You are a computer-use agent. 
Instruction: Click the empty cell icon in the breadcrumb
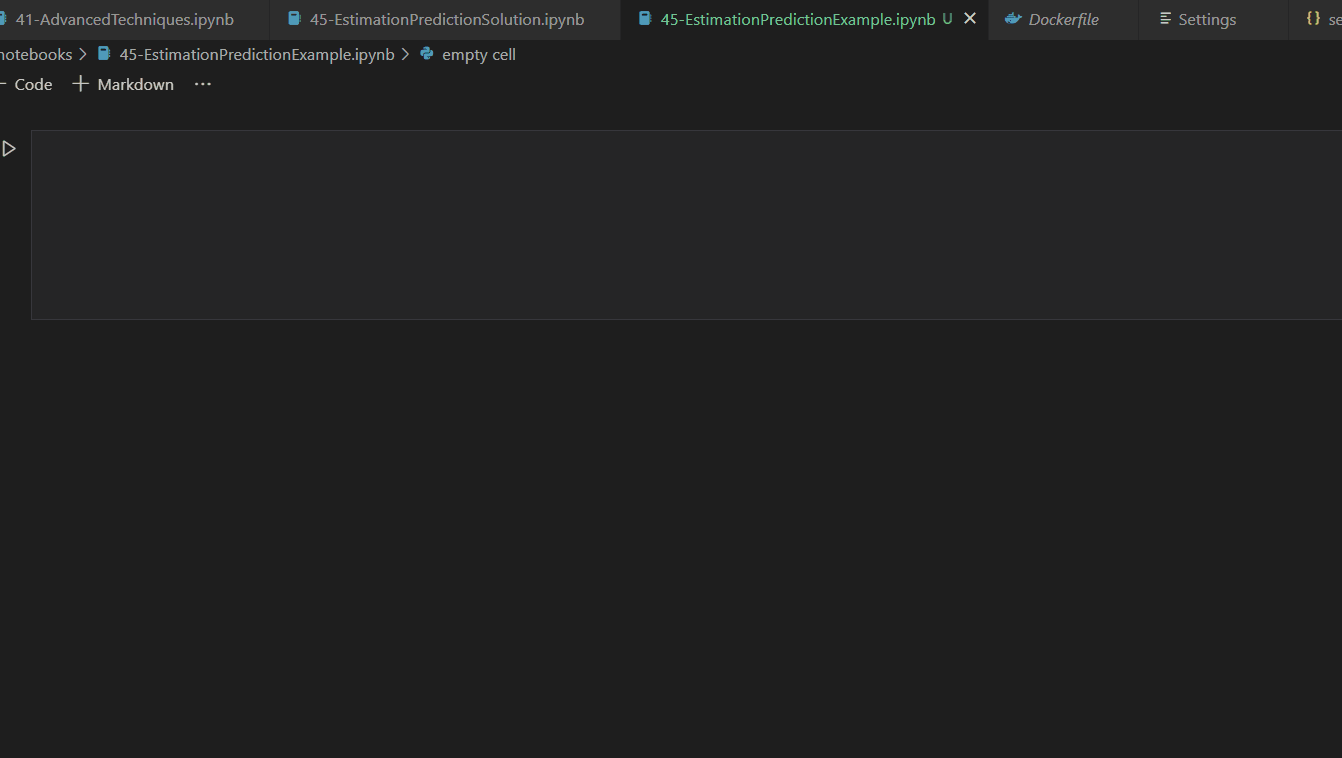(429, 54)
